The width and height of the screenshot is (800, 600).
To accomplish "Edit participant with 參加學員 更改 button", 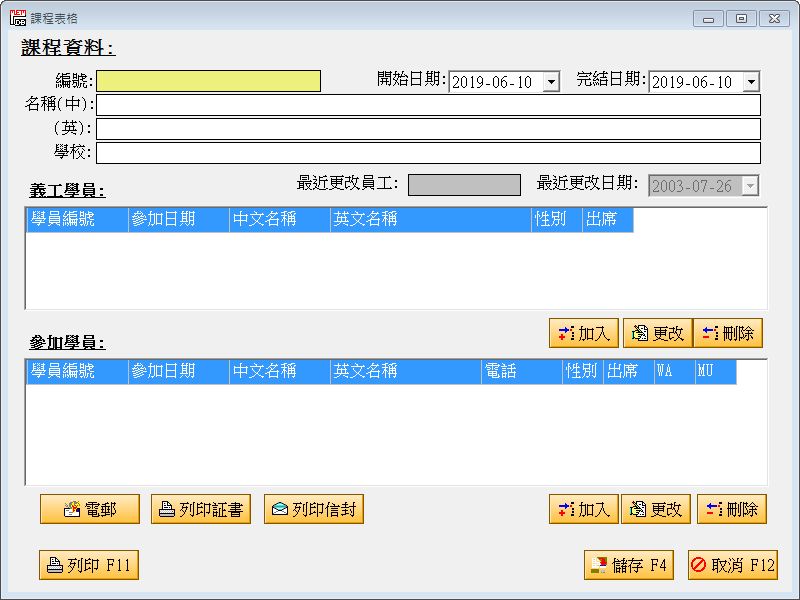I will click(x=656, y=509).
